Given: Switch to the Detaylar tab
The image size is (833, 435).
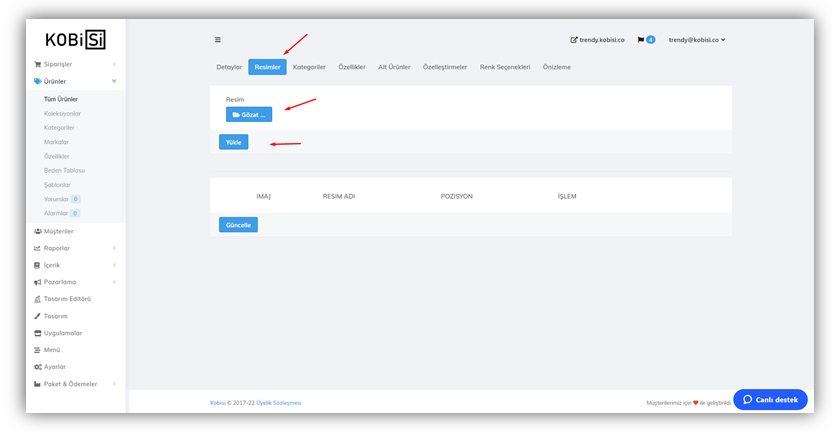Looking at the screenshot, I should (x=229, y=67).
